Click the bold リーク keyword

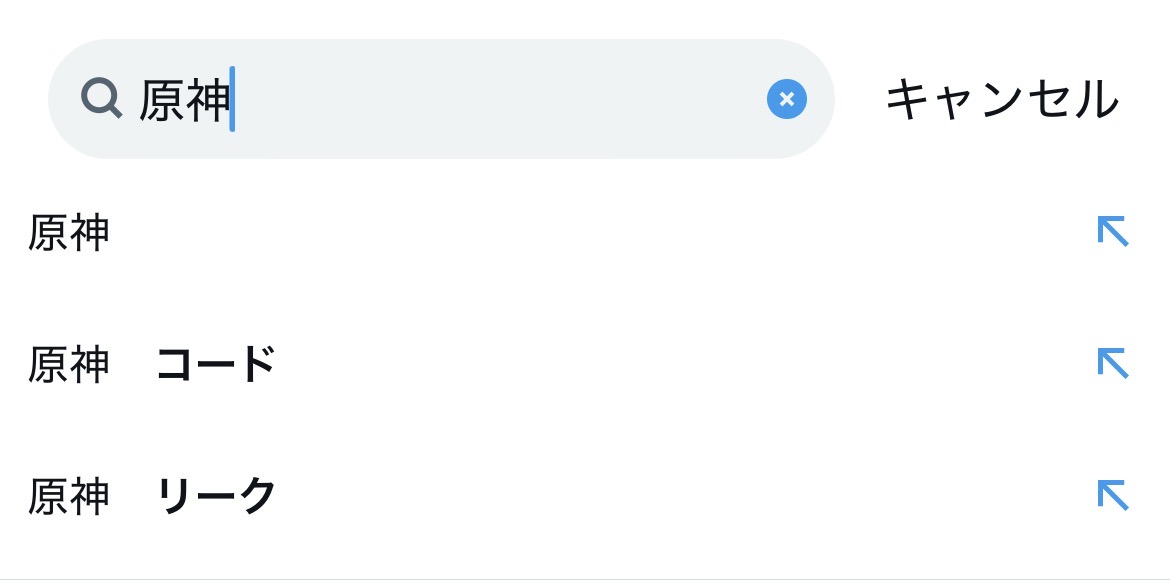click(216, 496)
